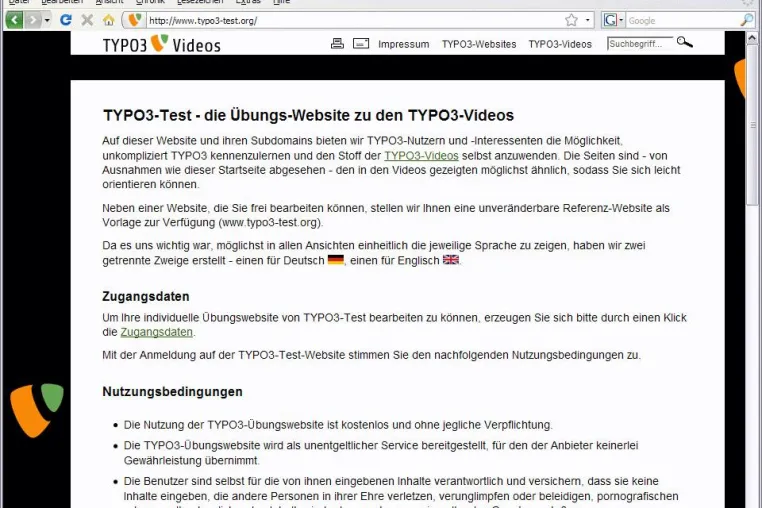Click the magnifier in the browser's Google search box

pyautogui.click(x=746, y=20)
